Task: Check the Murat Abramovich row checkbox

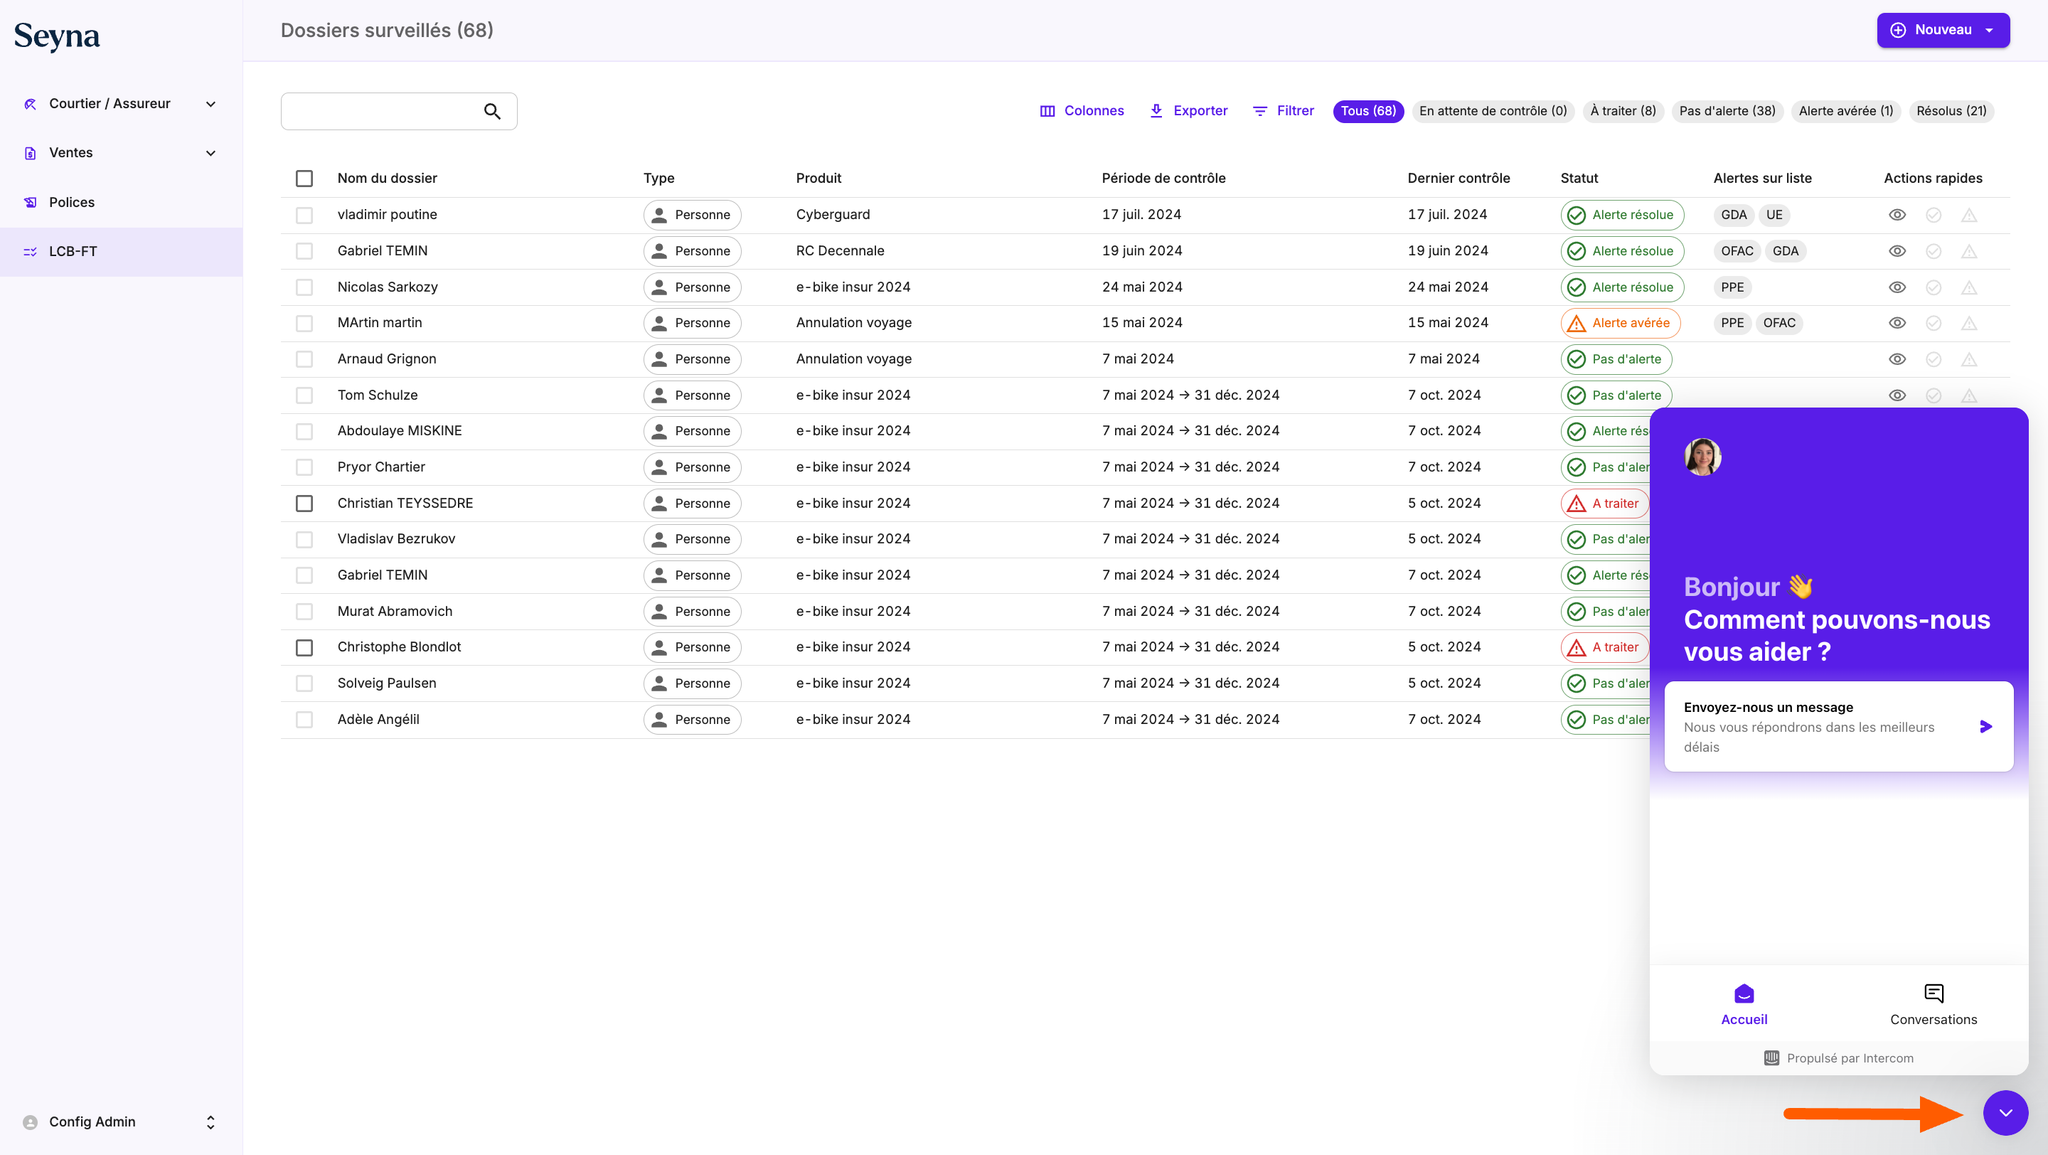Action: 304,611
